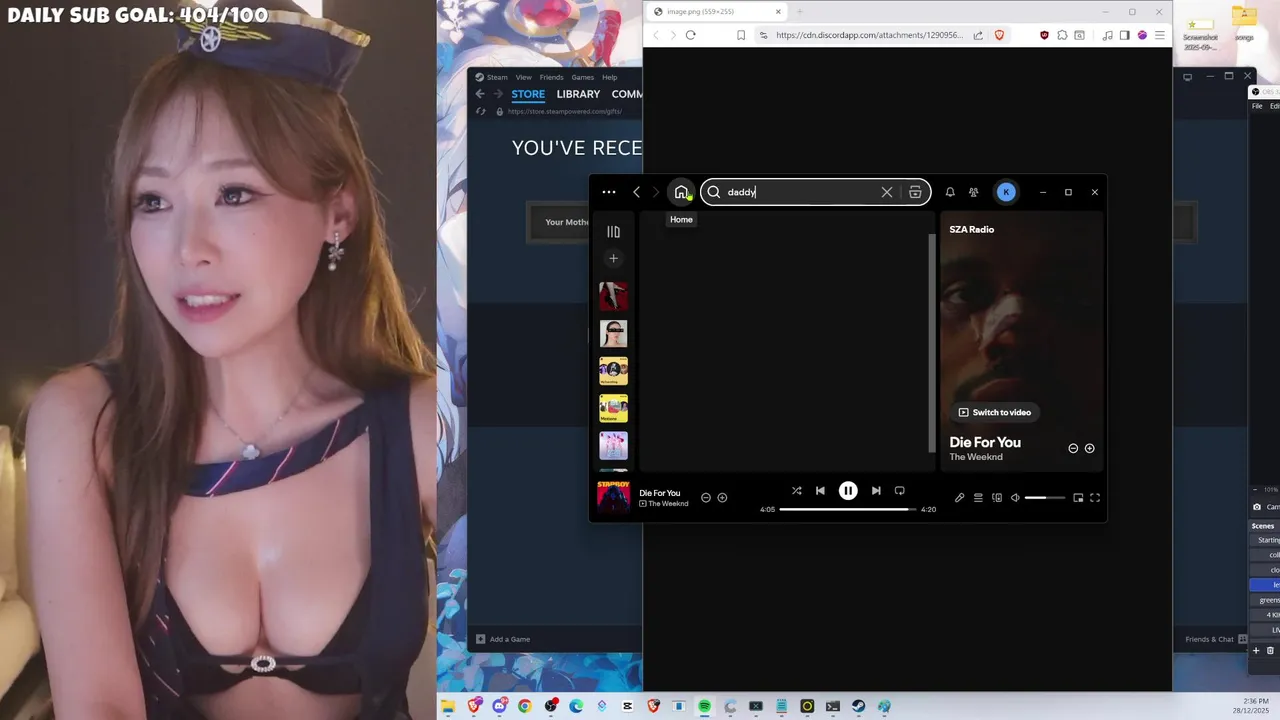Go back in Steam client
Screen dimensions: 1280x720
coord(480,94)
